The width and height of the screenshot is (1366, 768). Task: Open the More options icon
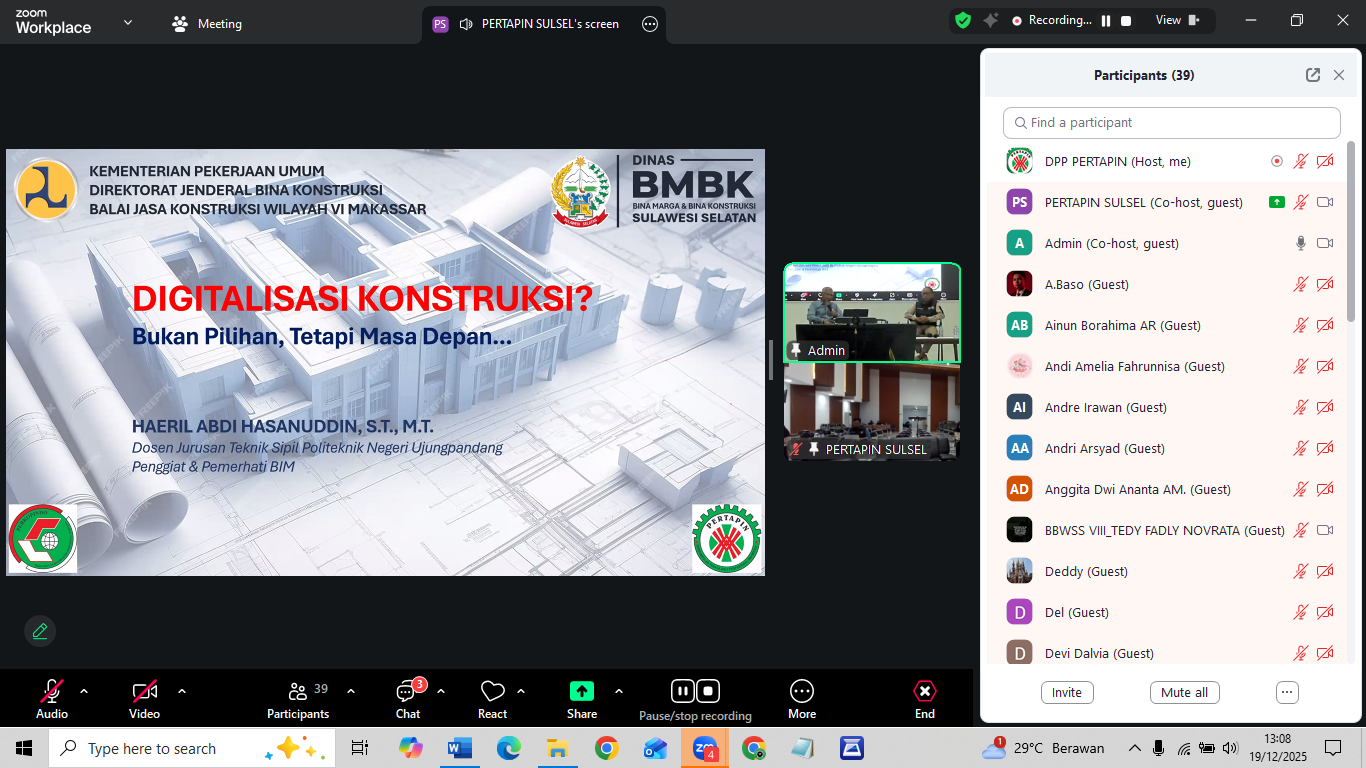click(802, 692)
